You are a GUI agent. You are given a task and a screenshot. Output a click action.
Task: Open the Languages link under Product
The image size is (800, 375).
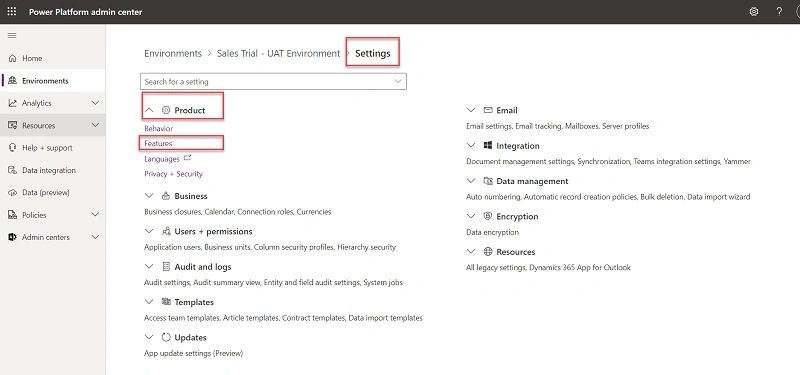click(162, 159)
